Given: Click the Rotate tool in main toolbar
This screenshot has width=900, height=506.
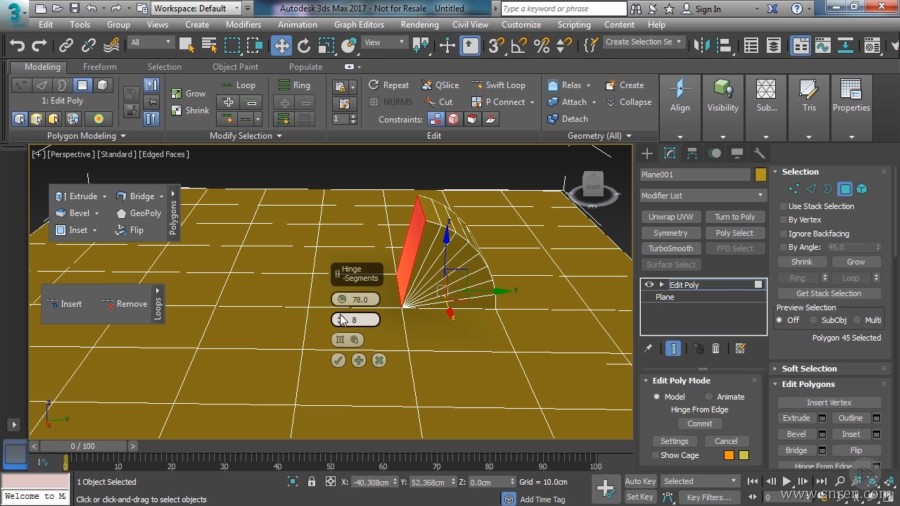Looking at the screenshot, I should pos(304,45).
